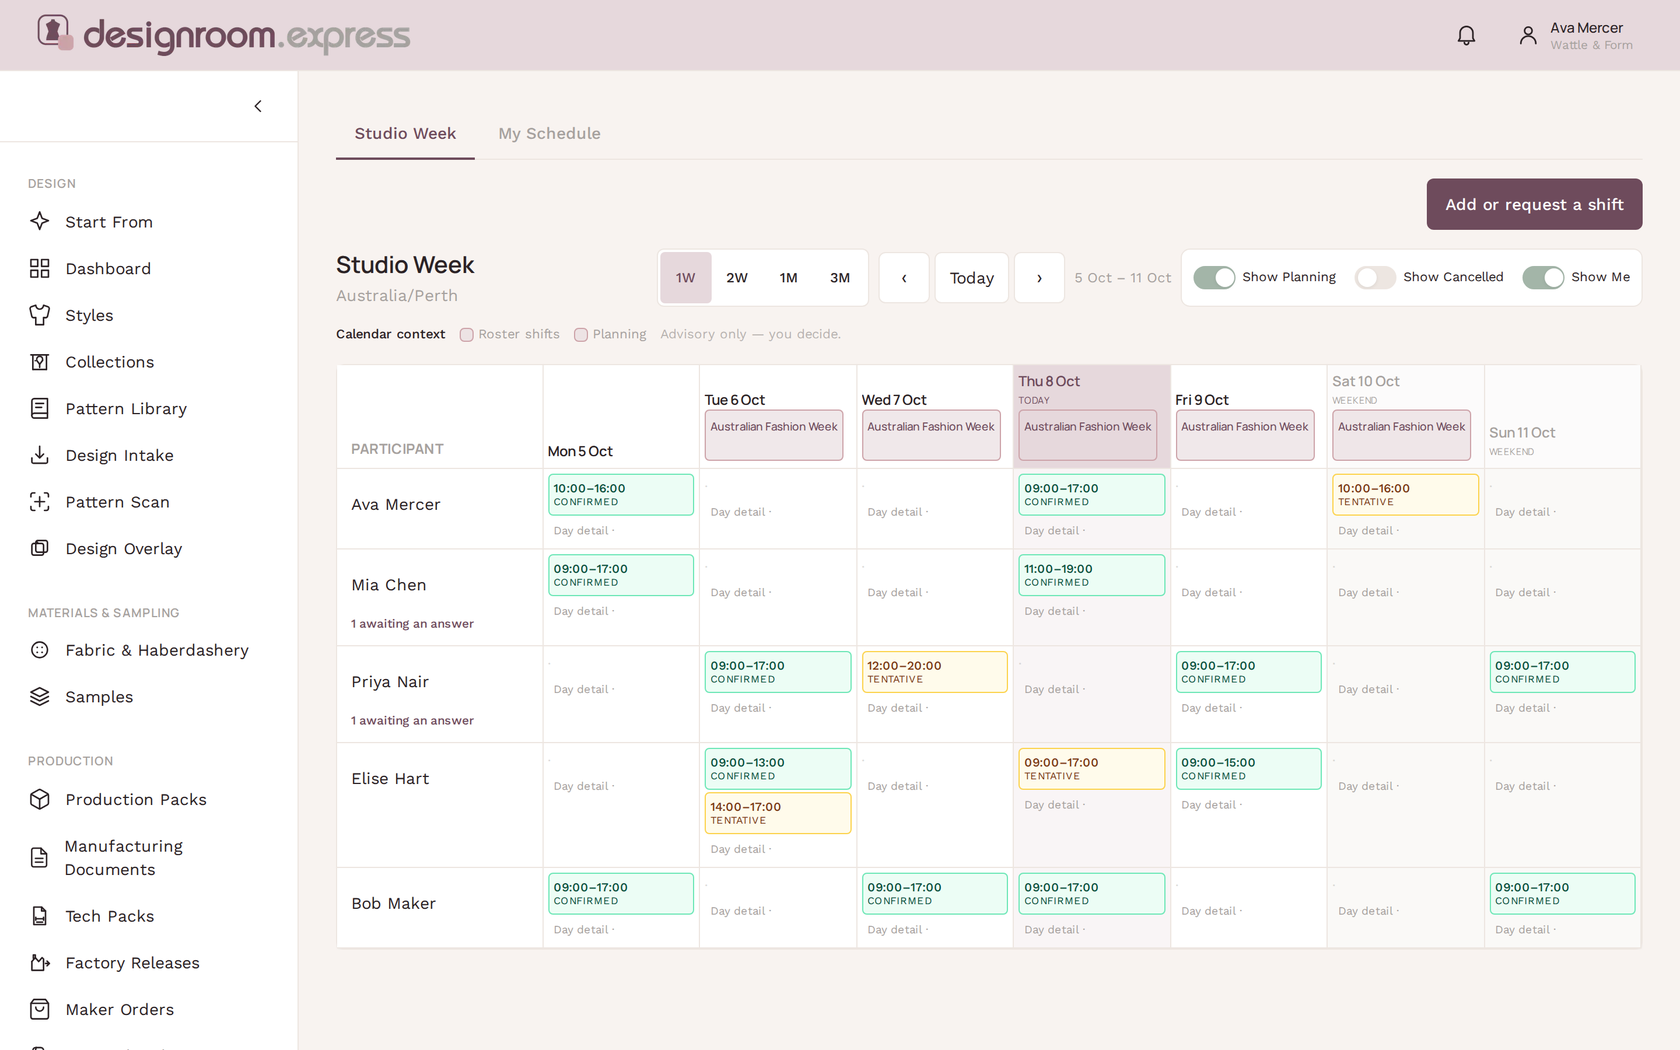Go to next week arrow
Viewport: 1680px width, 1050px height.
click(x=1039, y=278)
